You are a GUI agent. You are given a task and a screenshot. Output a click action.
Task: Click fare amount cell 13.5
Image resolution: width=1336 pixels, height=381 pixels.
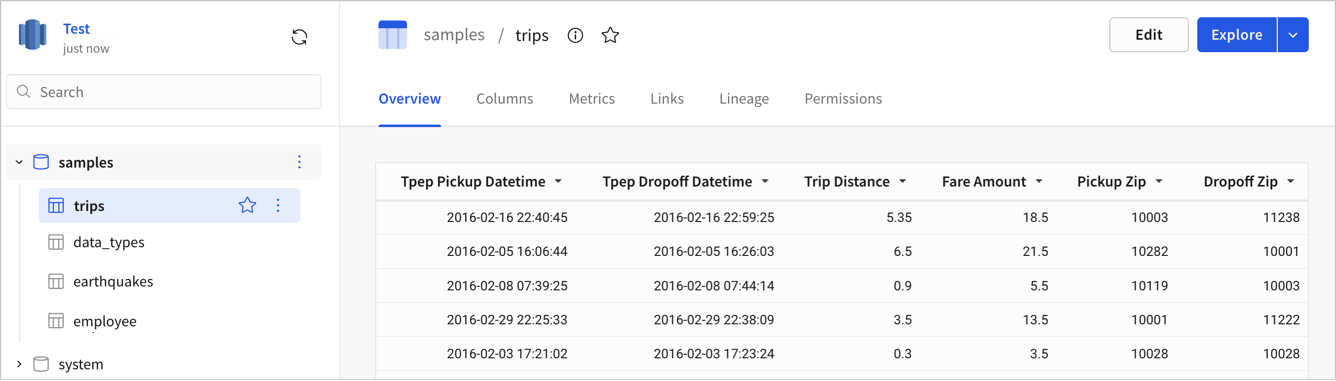(x=1036, y=320)
